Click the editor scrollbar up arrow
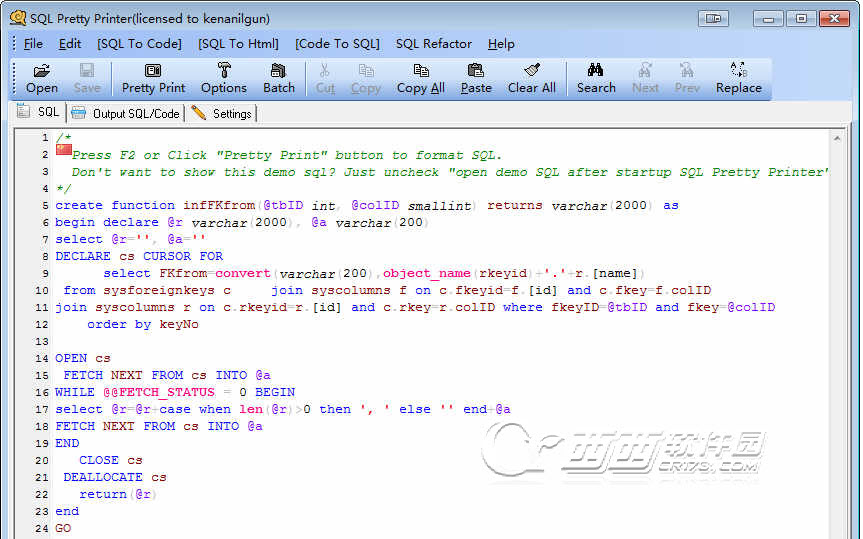 click(837, 139)
